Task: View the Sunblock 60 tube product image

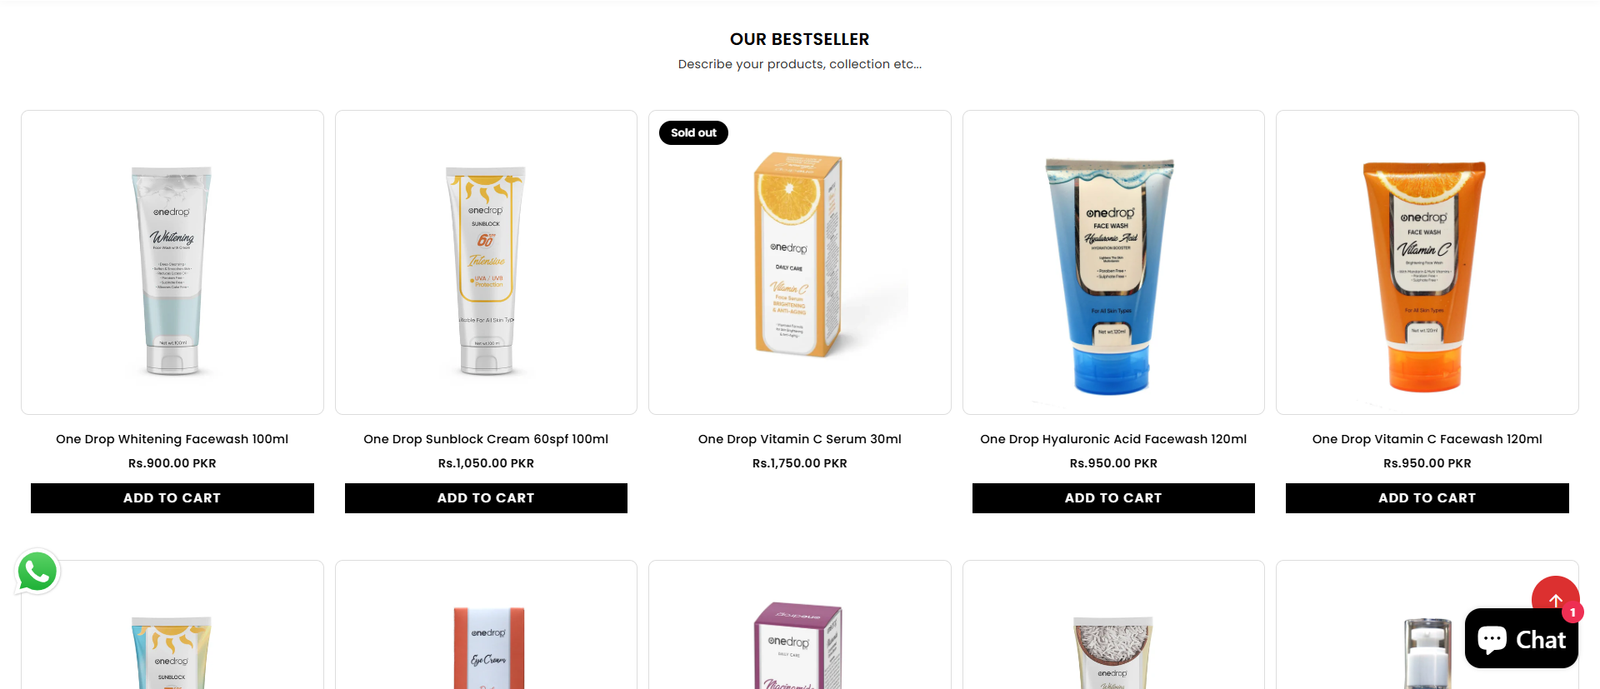Action: 486,263
